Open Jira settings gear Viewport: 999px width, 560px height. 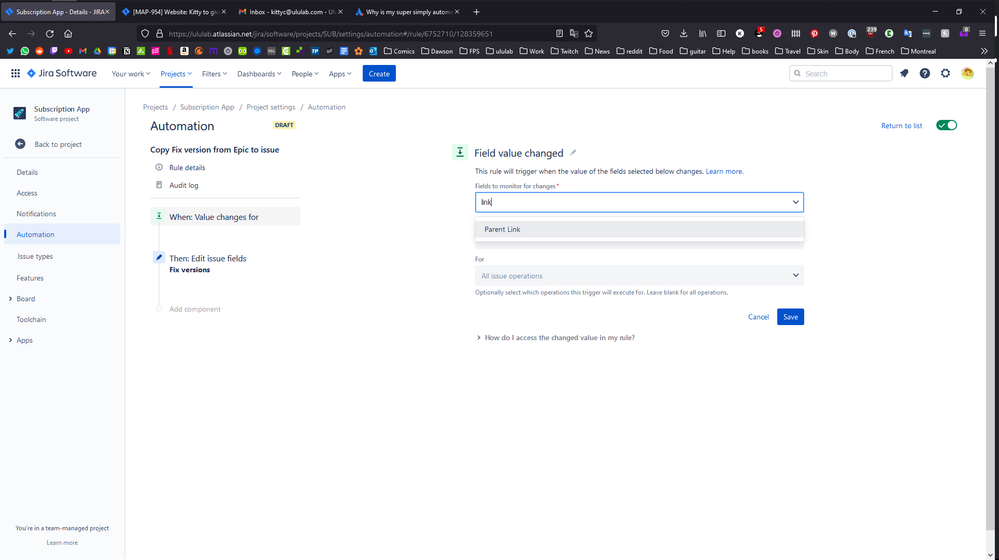click(945, 73)
